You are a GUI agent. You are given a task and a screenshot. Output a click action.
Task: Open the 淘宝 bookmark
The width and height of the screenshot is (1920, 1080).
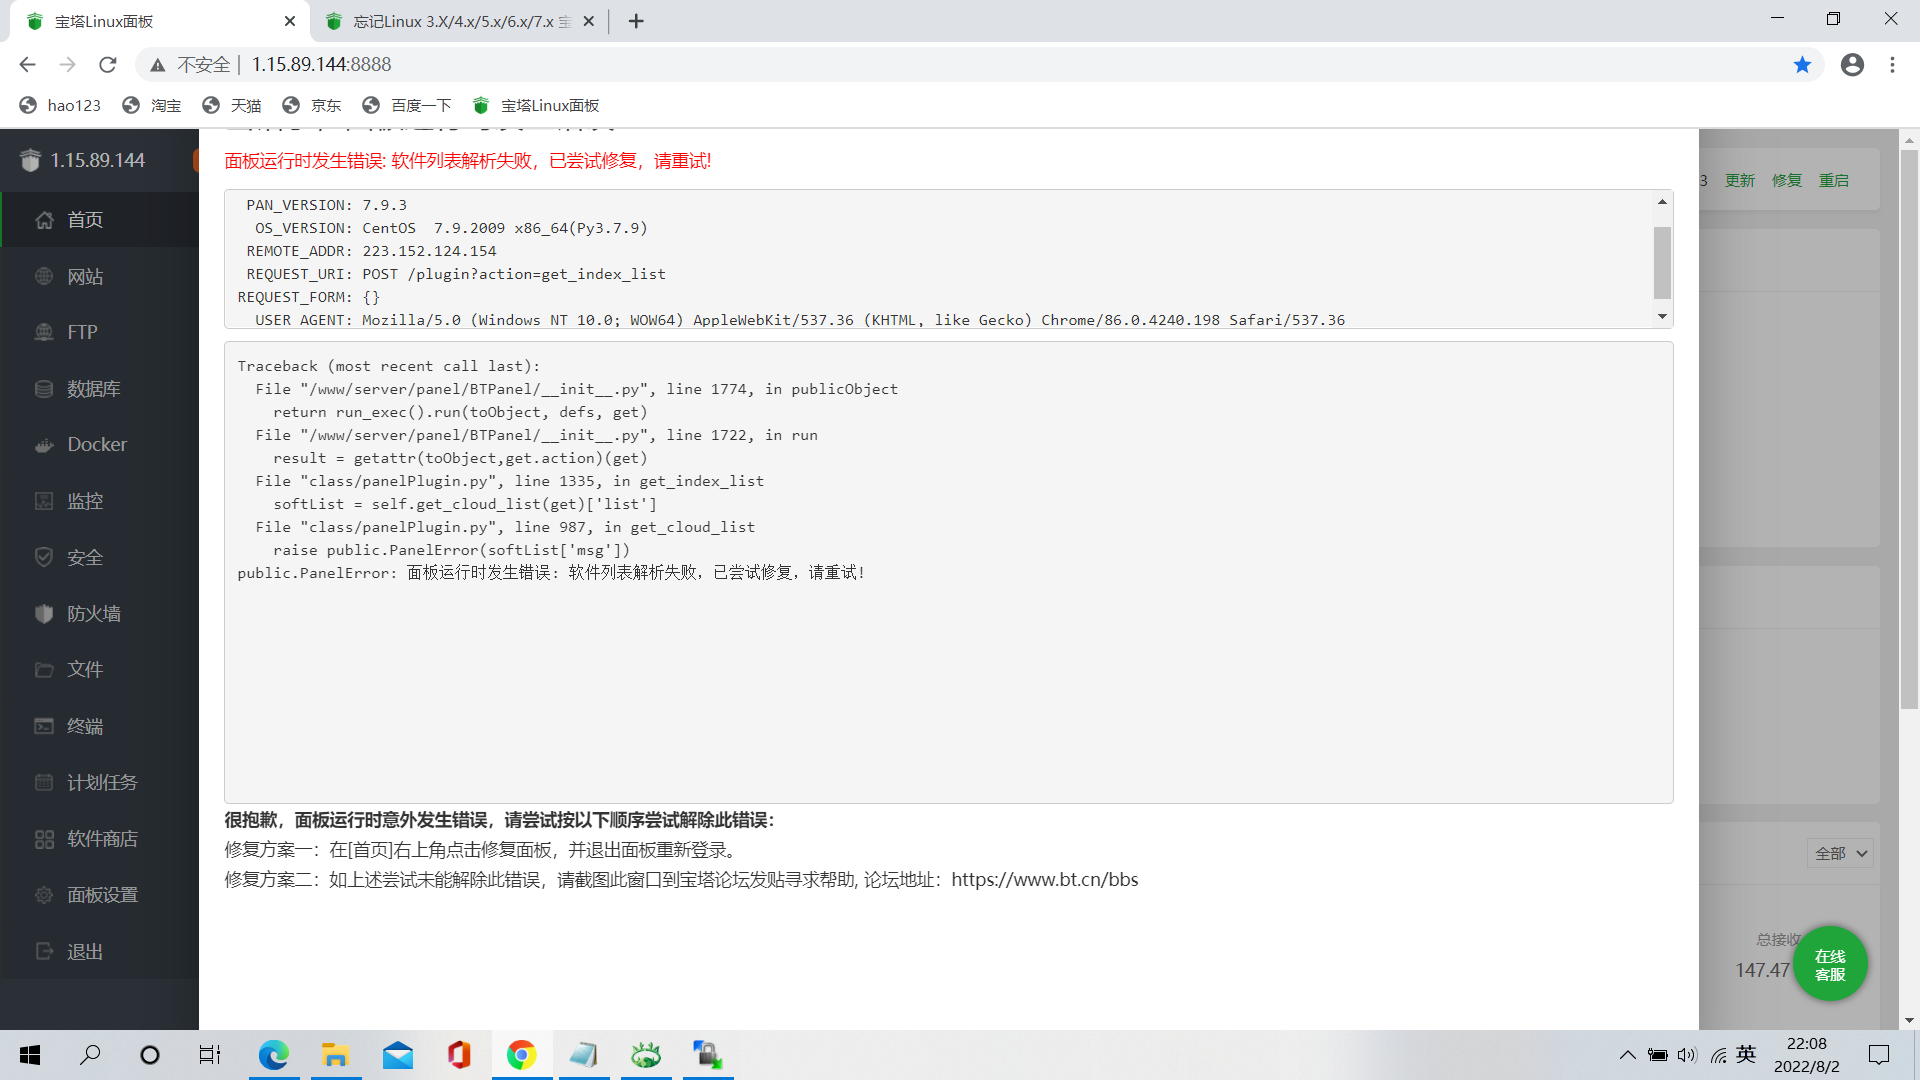pyautogui.click(x=152, y=106)
